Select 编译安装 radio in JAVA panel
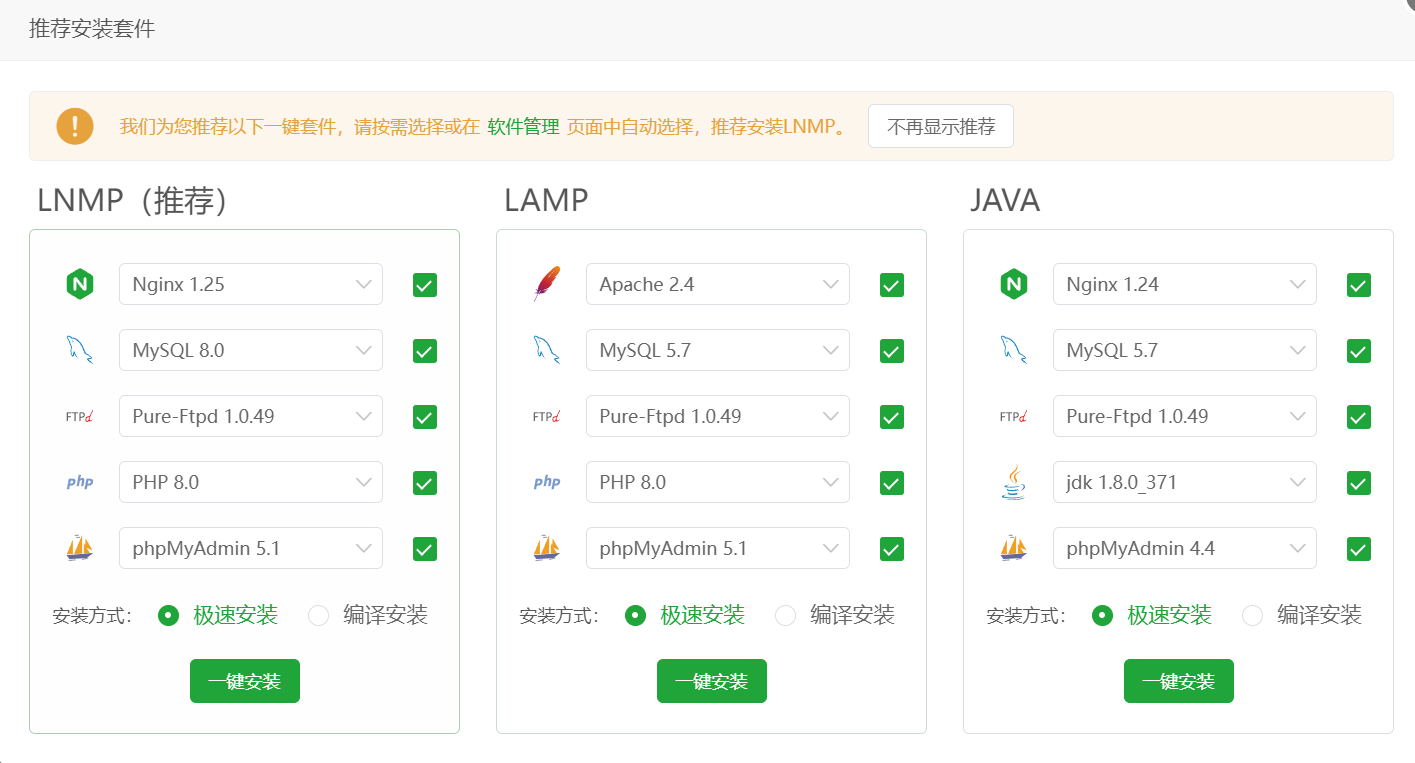 (1253, 615)
